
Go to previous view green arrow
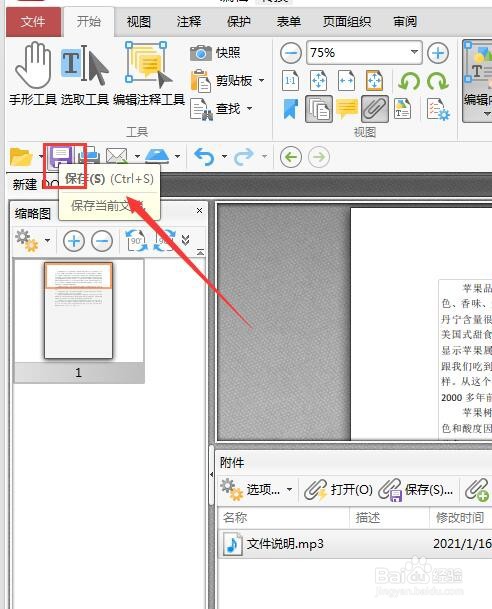pos(290,157)
